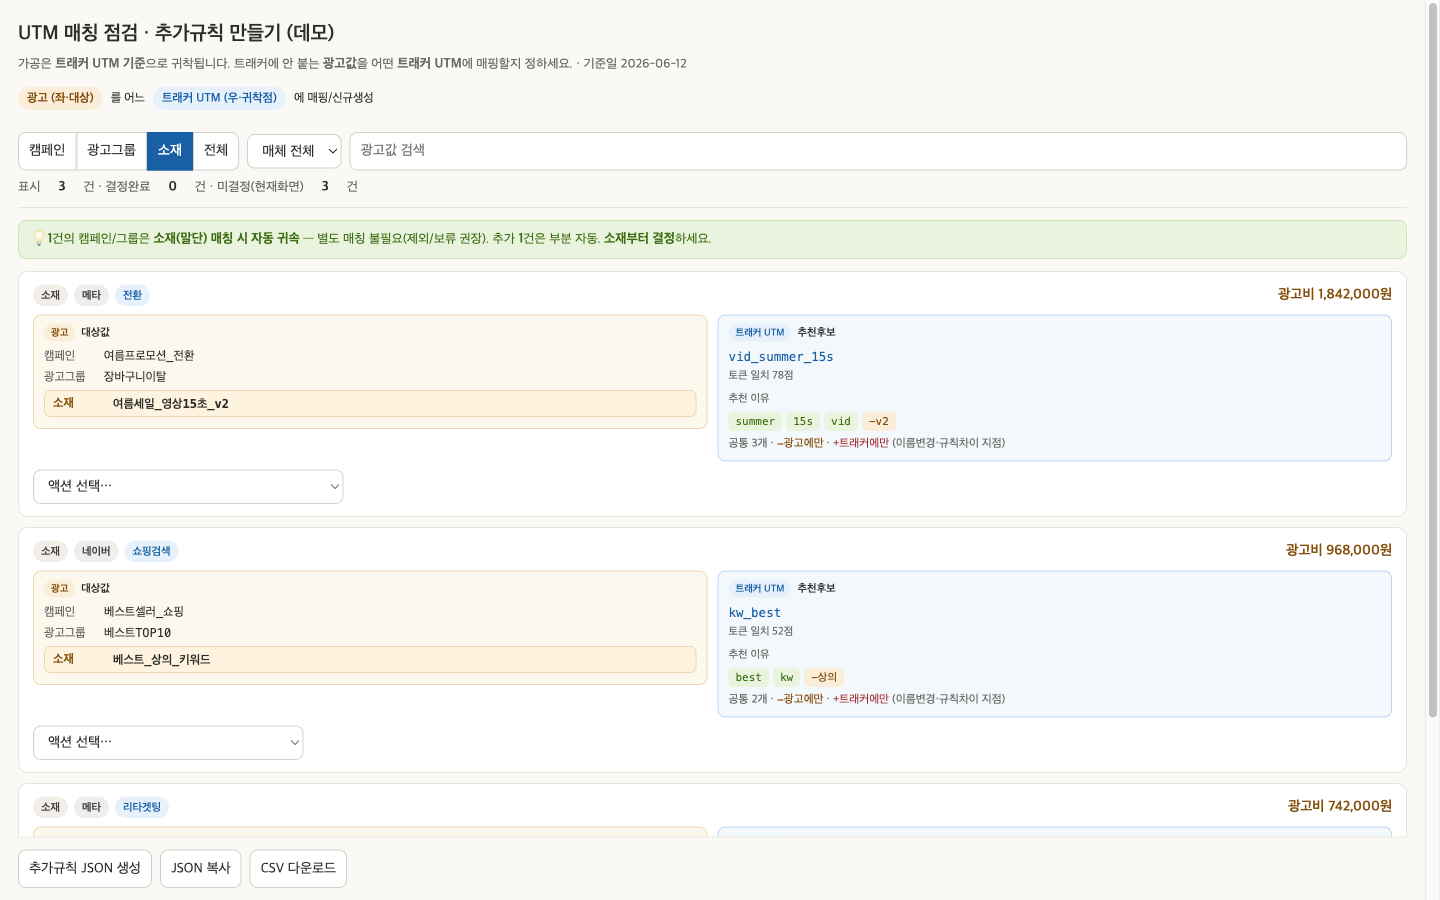Image resolution: width=1440 pixels, height=900 pixels.
Task: Open 액션 선택 dropdown for 여름세일_영상15초_v2
Action: [x=188, y=487]
